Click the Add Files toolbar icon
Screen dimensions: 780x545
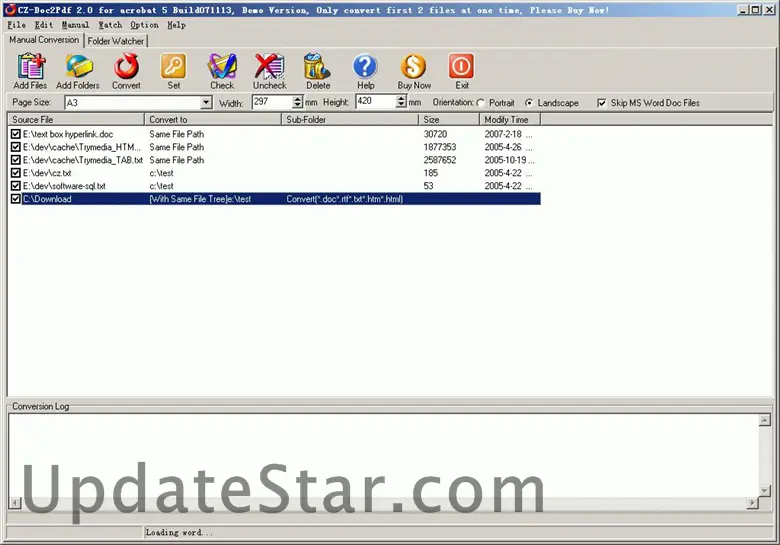coord(31,67)
